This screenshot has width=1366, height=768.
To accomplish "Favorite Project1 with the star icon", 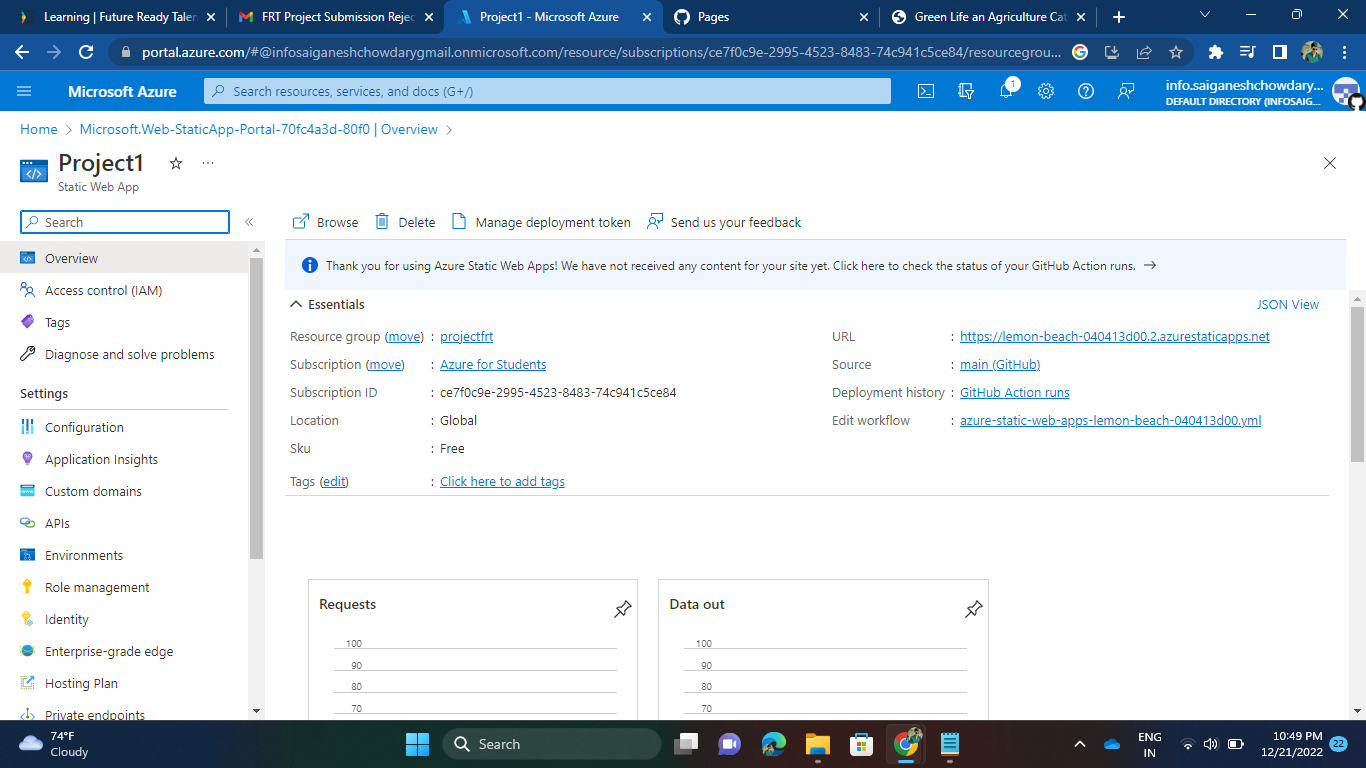I will click(x=176, y=163).
